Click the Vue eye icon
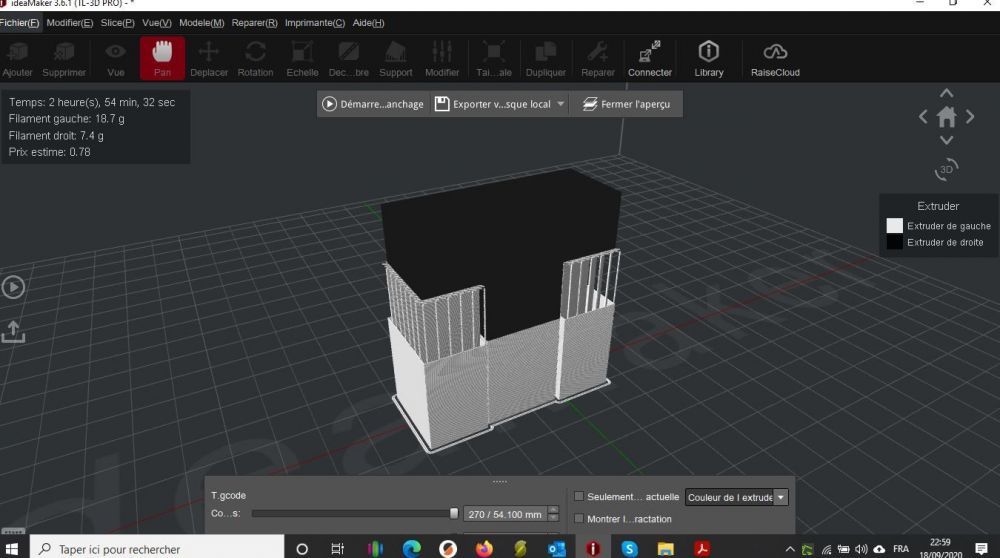The image size is (1000, 558). pos(116,58)
